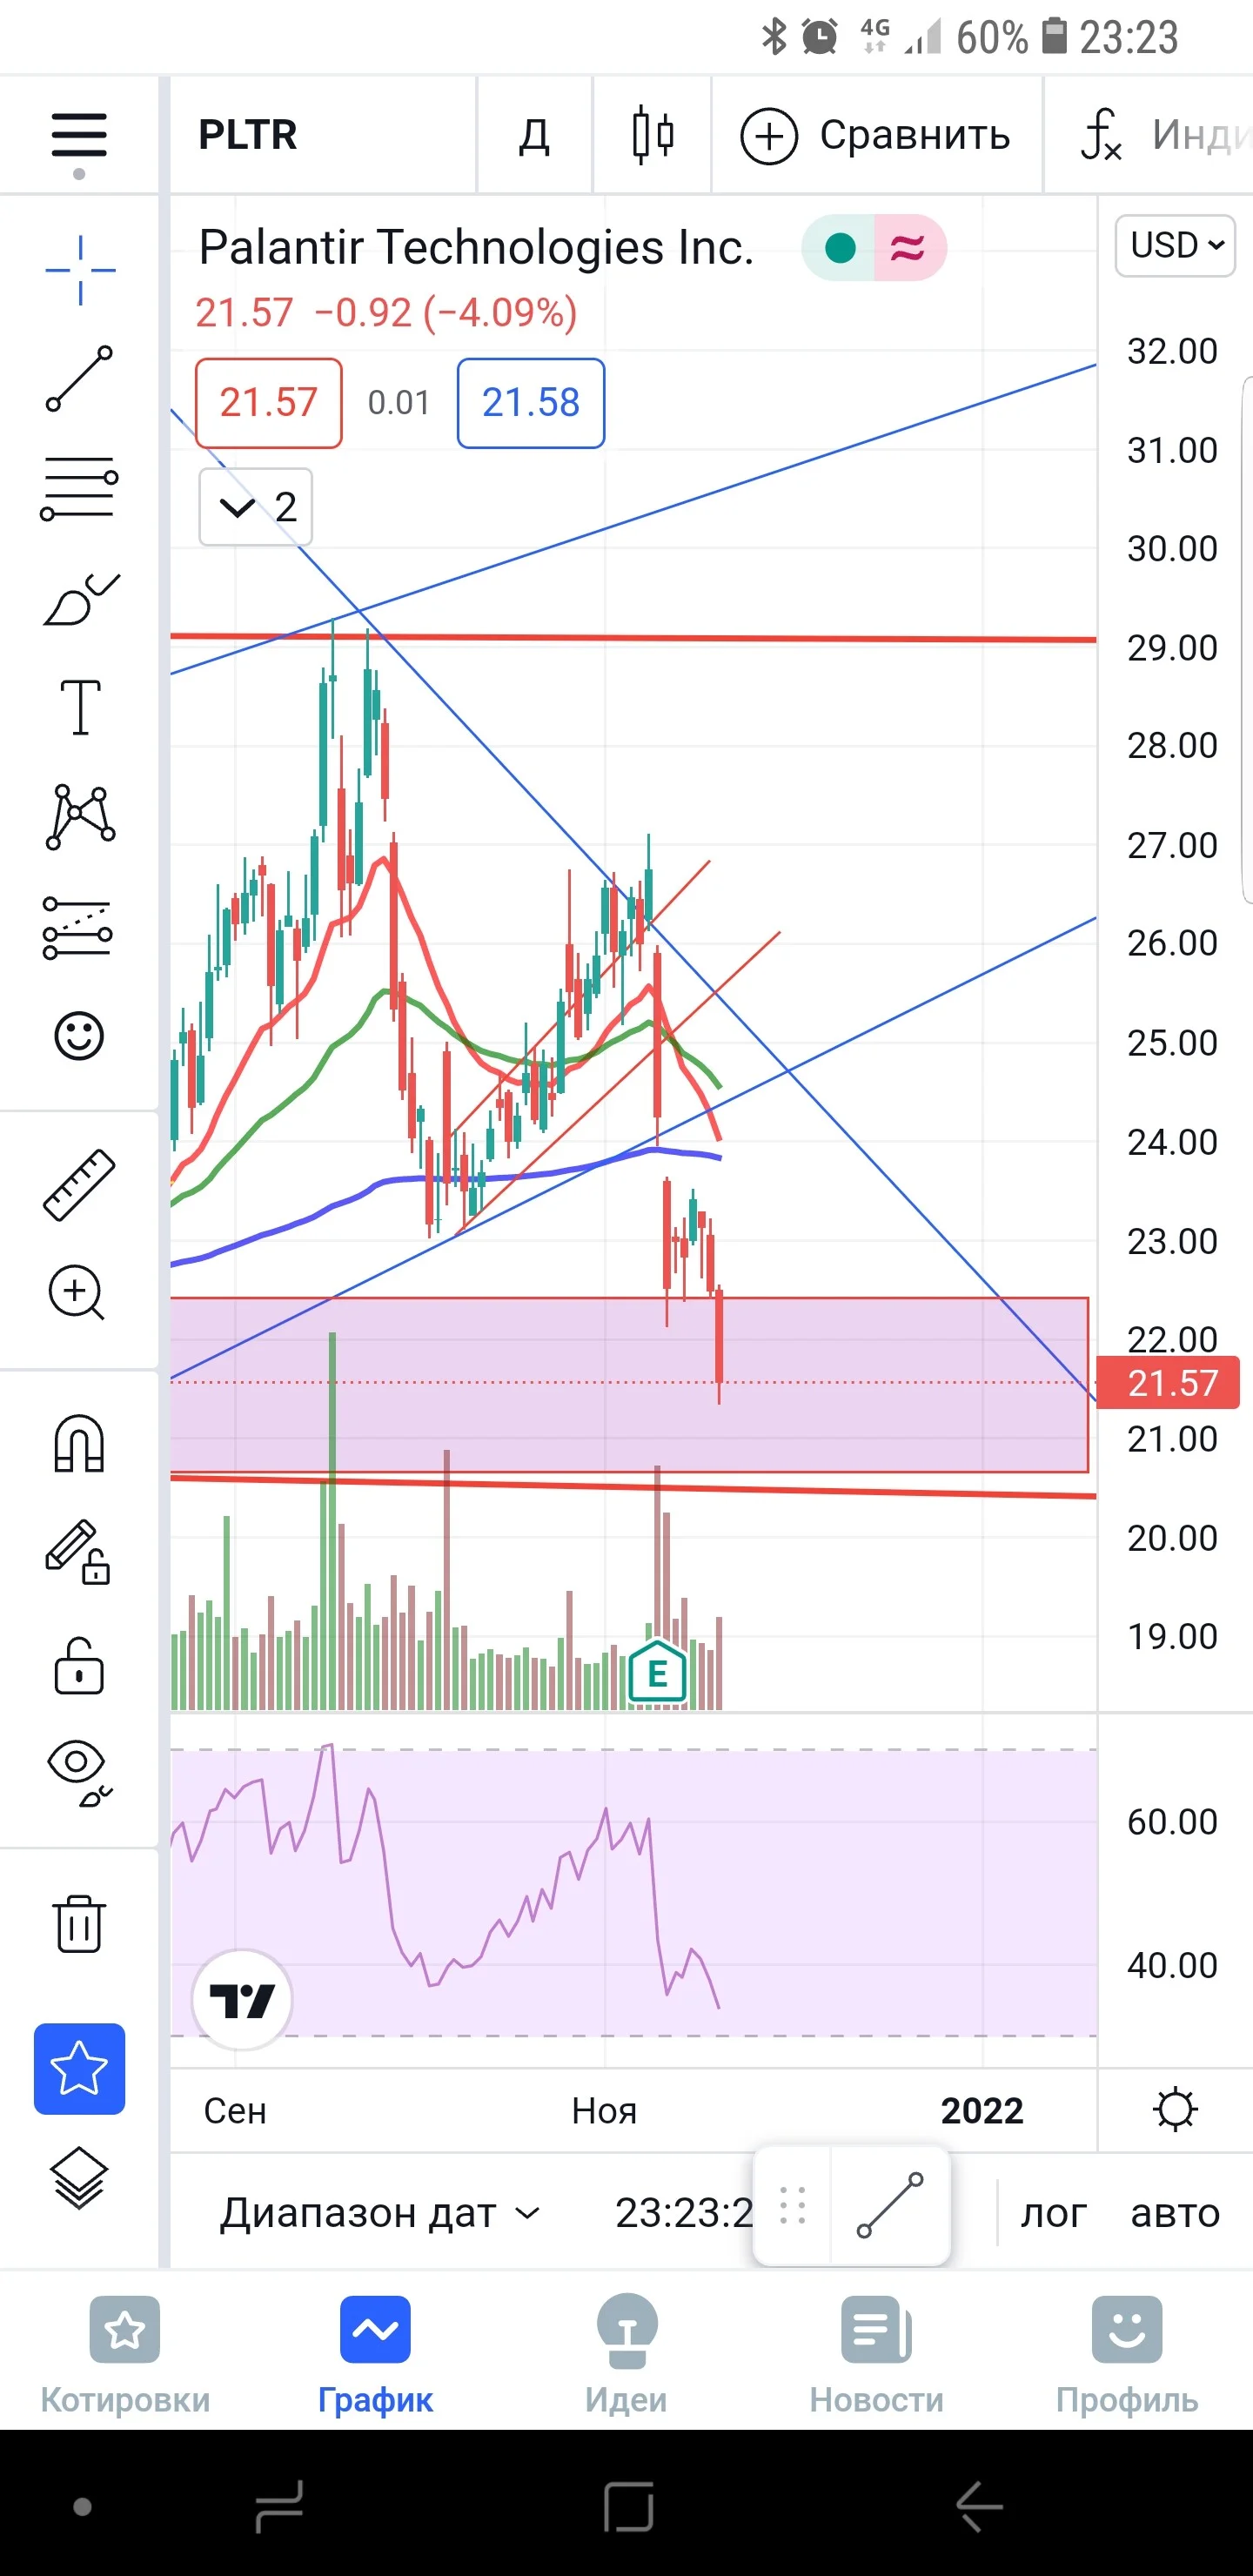Tap the blue buy price 21.58
Screen dimensions: 1253x2576
(531, 403)
